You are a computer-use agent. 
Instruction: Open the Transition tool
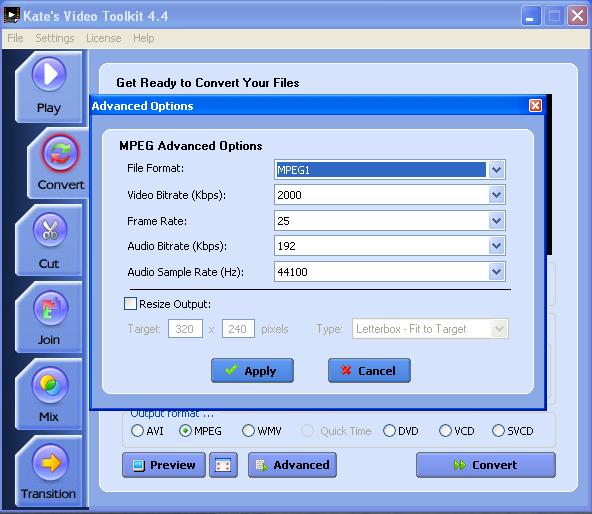[49, 471]
